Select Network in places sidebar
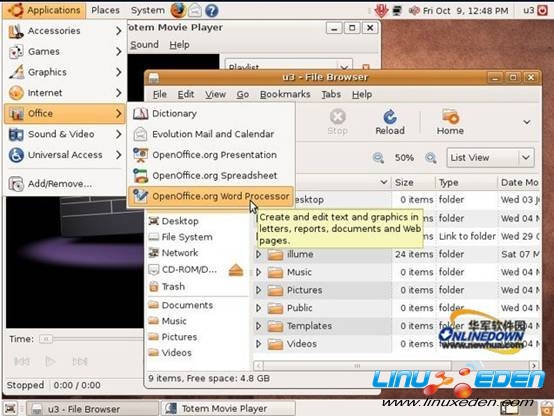Screen dimensions: 554x416 [198, 253]
